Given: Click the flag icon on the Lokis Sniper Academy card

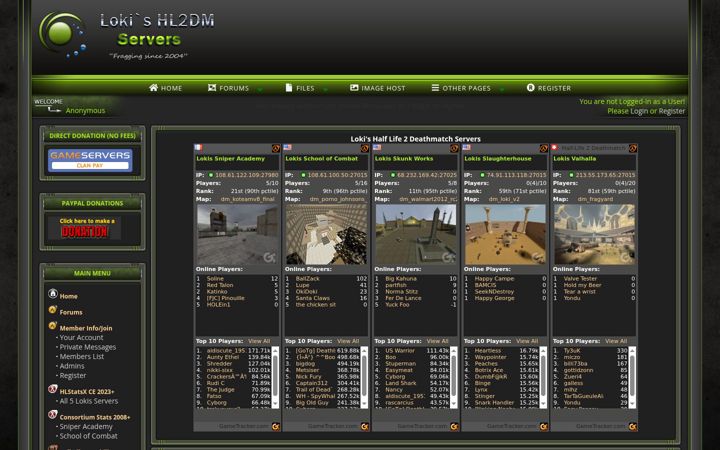Looking at the screenshot, I should pyautogui.click(x=198, y=147).
